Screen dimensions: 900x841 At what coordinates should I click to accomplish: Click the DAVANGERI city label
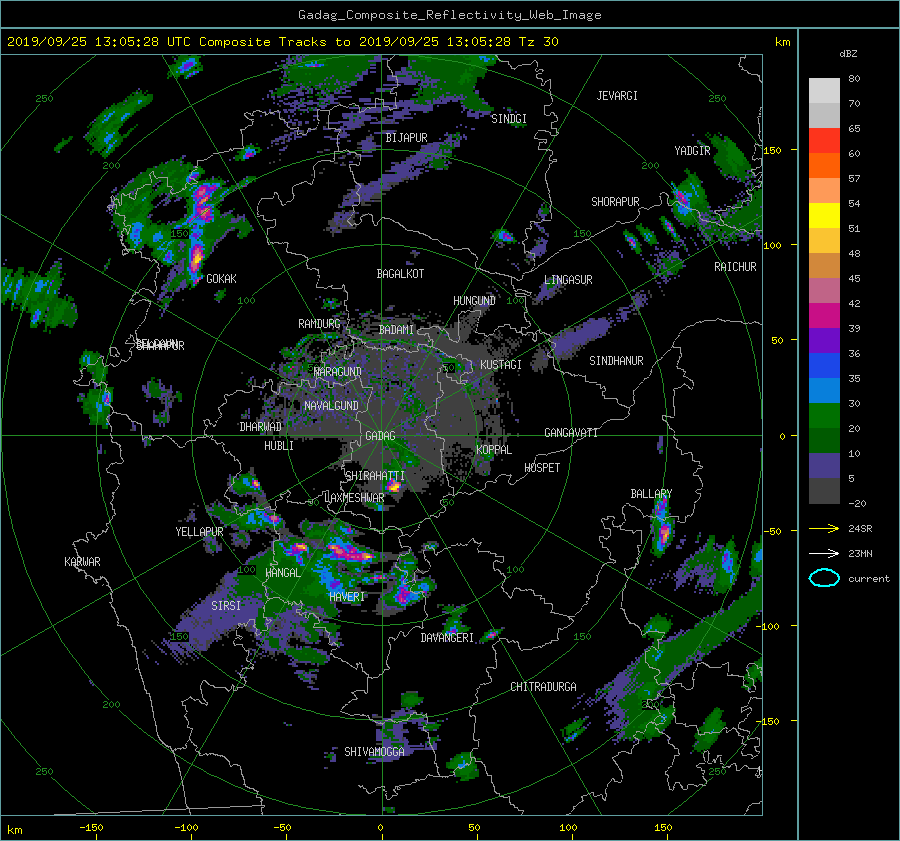click(x=447, y=638)
